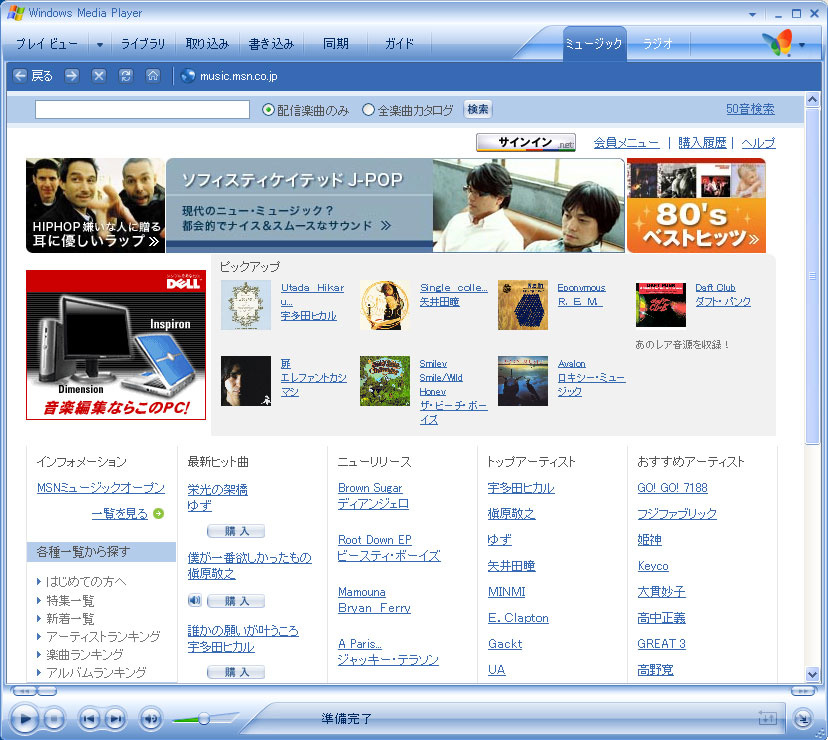828x740 pixels.
Task: Switch to the ライブラリ tab
Action: point(143,43)
